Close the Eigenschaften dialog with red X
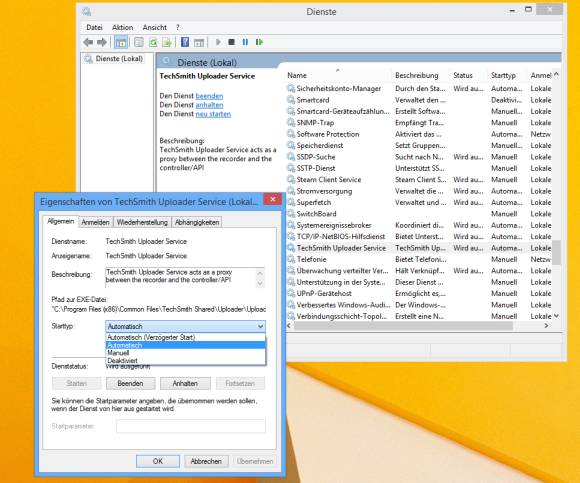 [x=273, y=199]
